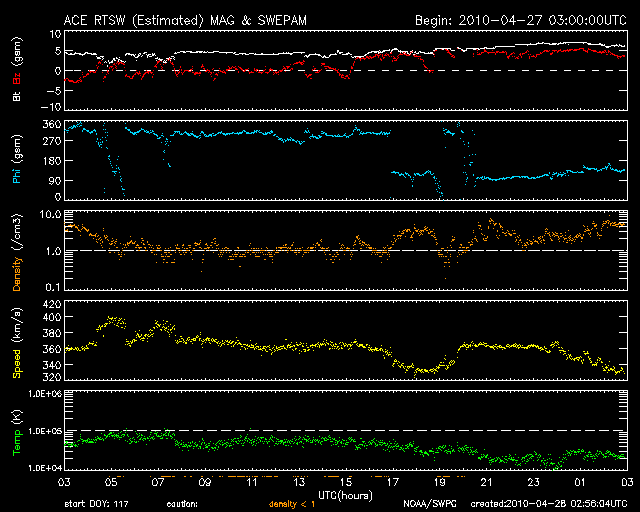Click the '03' hour tick at left end
Viewport: 640px width, 512px height.
pyautogui.click(x=64, y=483)
